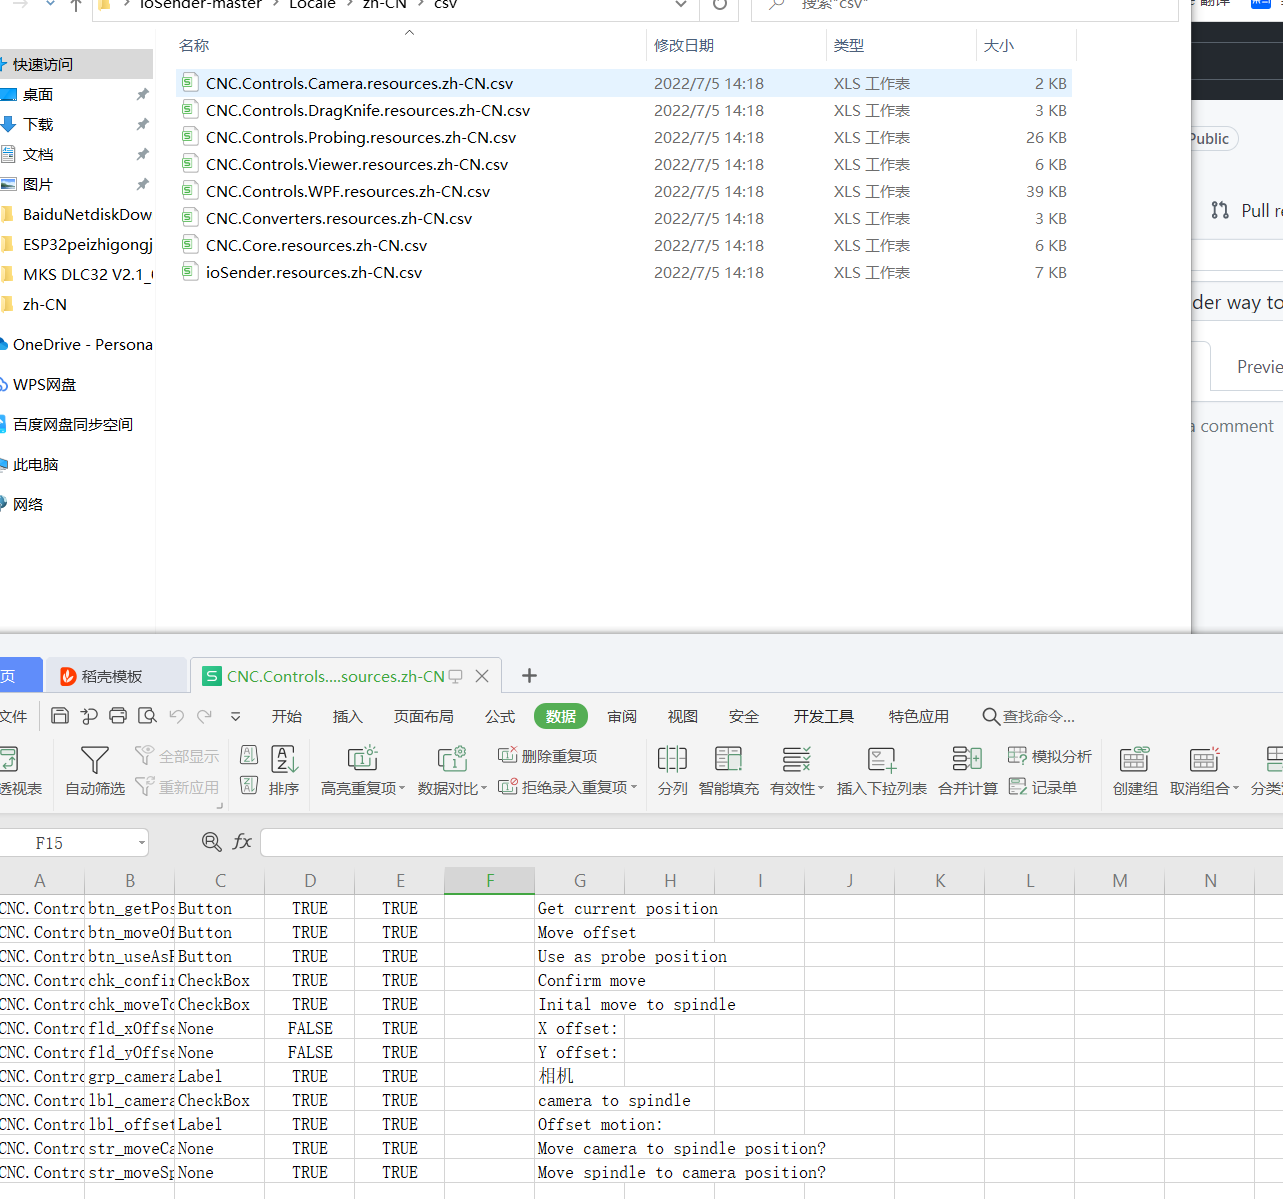The width and height of the screenshot is (1283, 1199).
Task: Open 此电脑 in Explorer sidebar
Action: [36, 464]
